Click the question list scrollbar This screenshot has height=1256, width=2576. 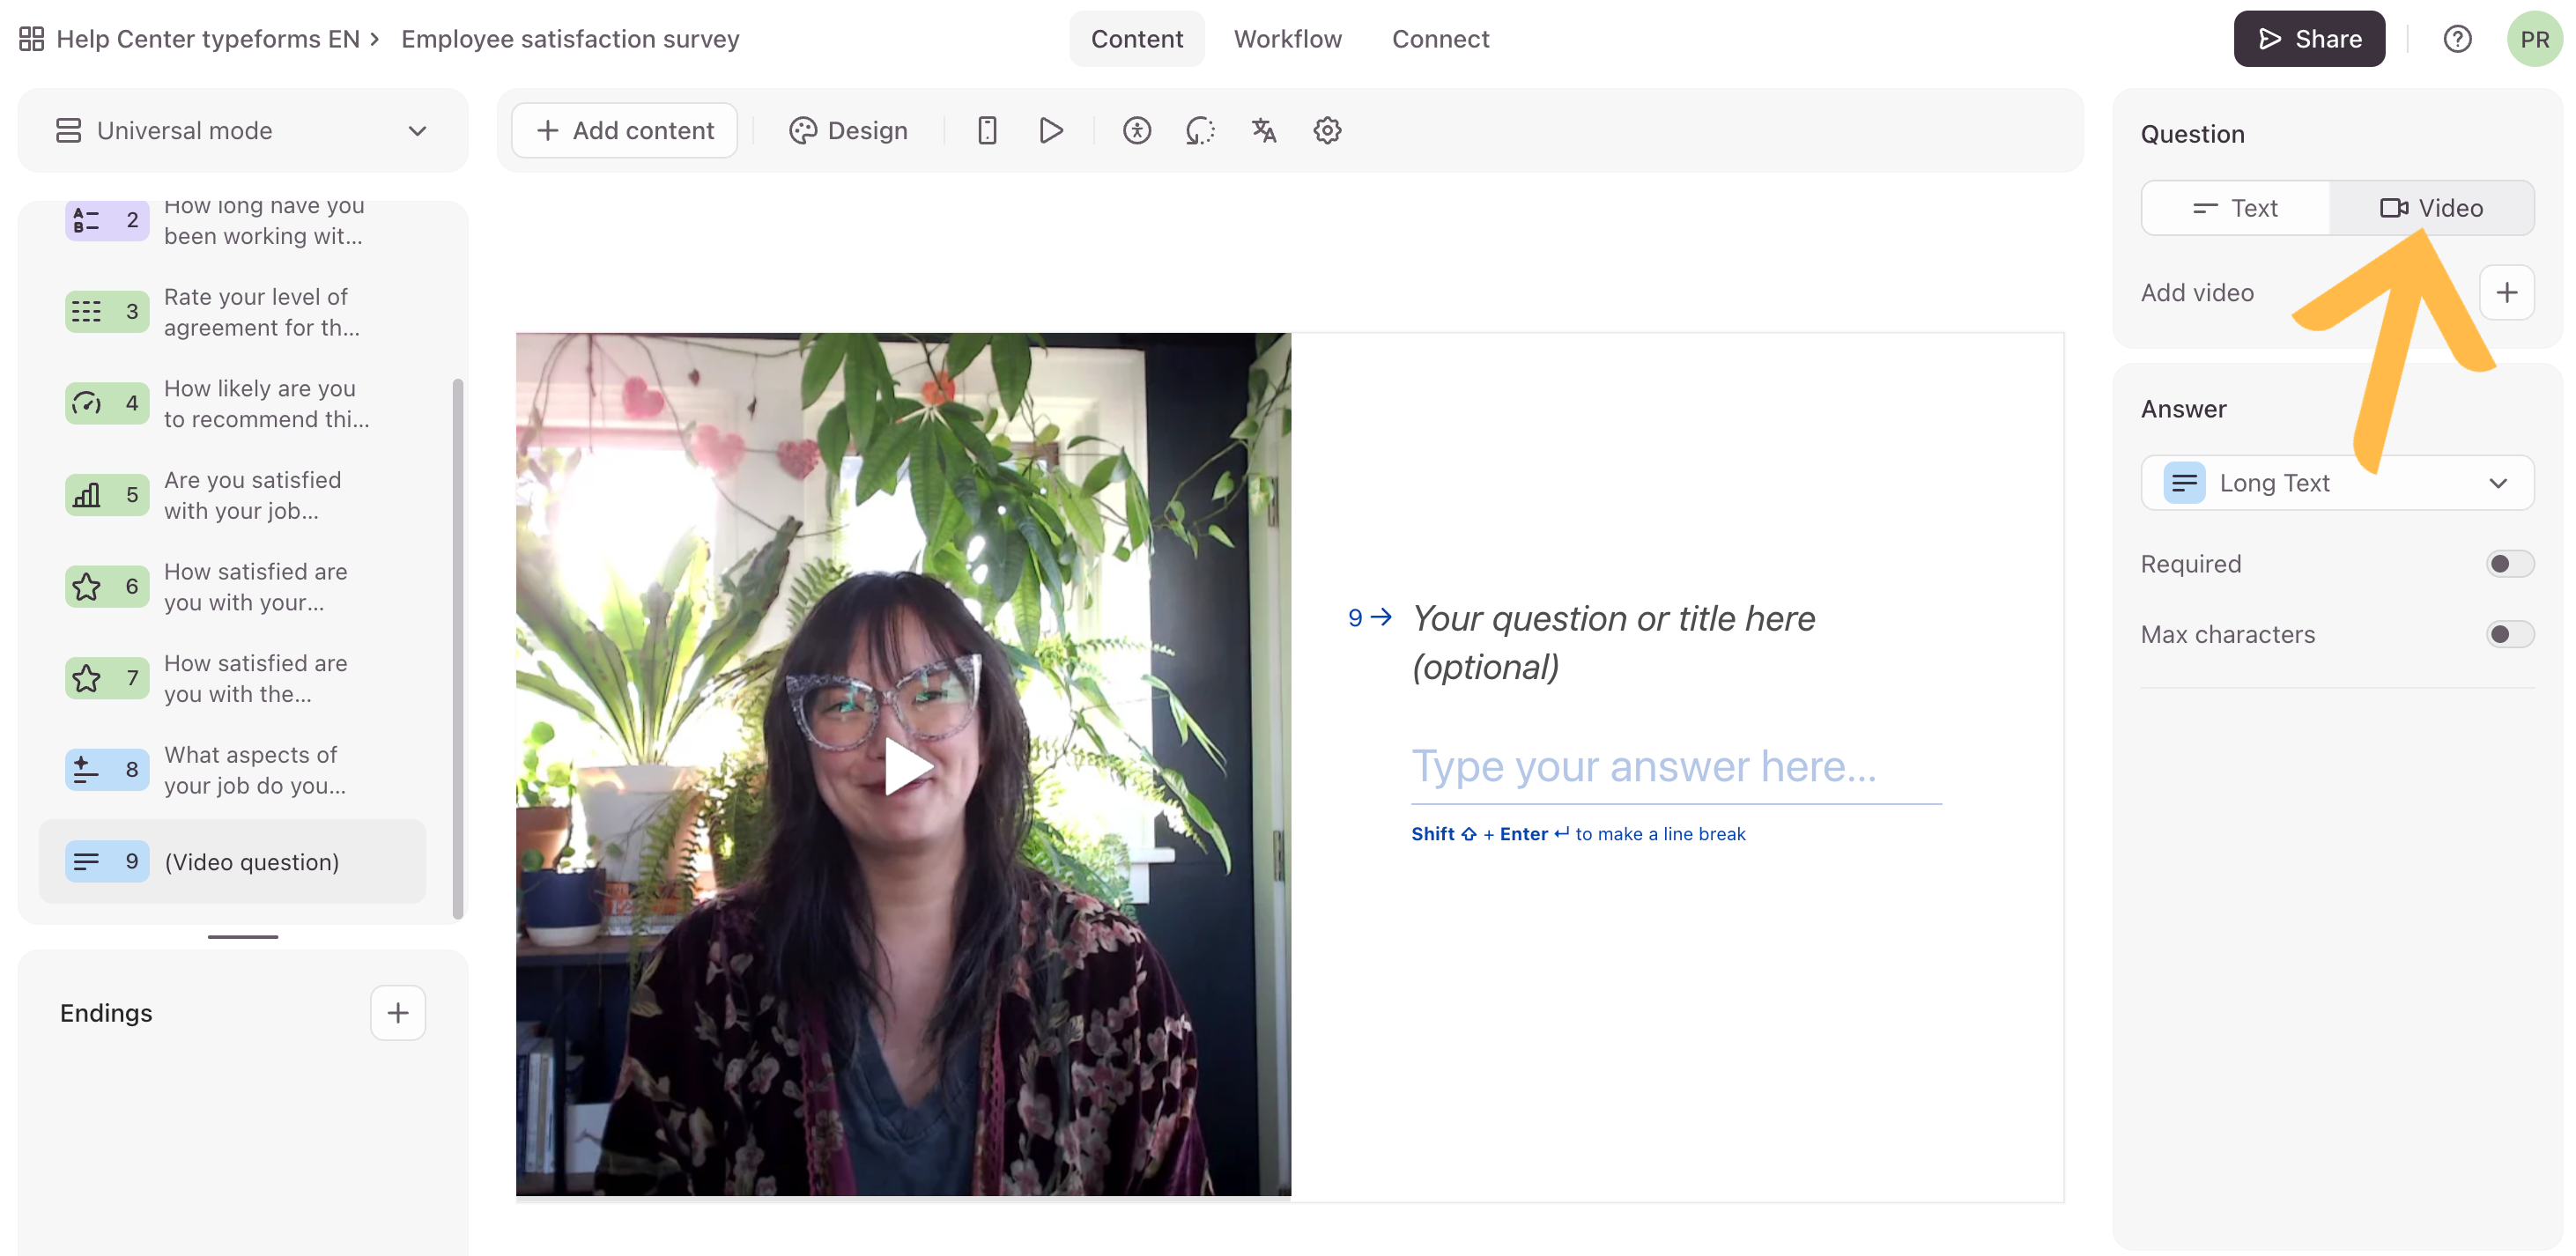pyautogui.click(x=458, y=648)
